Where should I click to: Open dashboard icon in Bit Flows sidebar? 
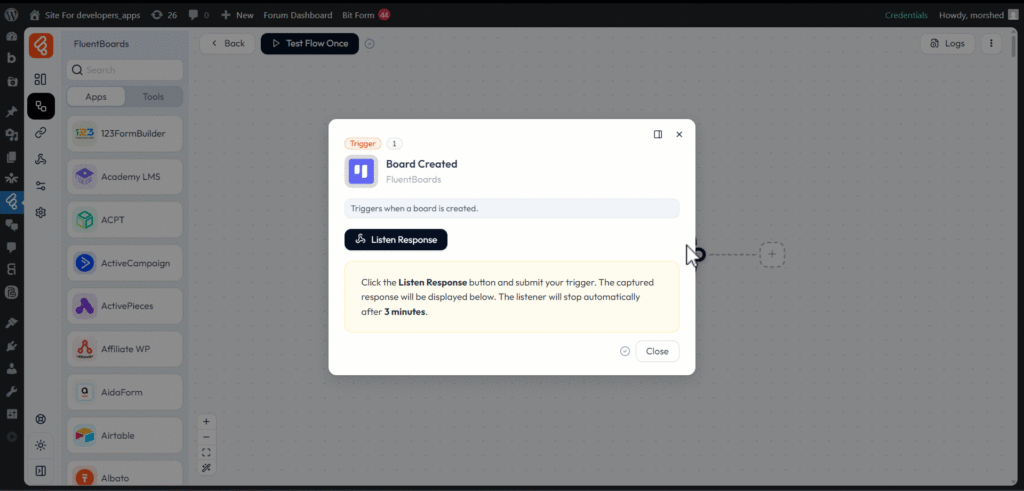pos(40,79)
